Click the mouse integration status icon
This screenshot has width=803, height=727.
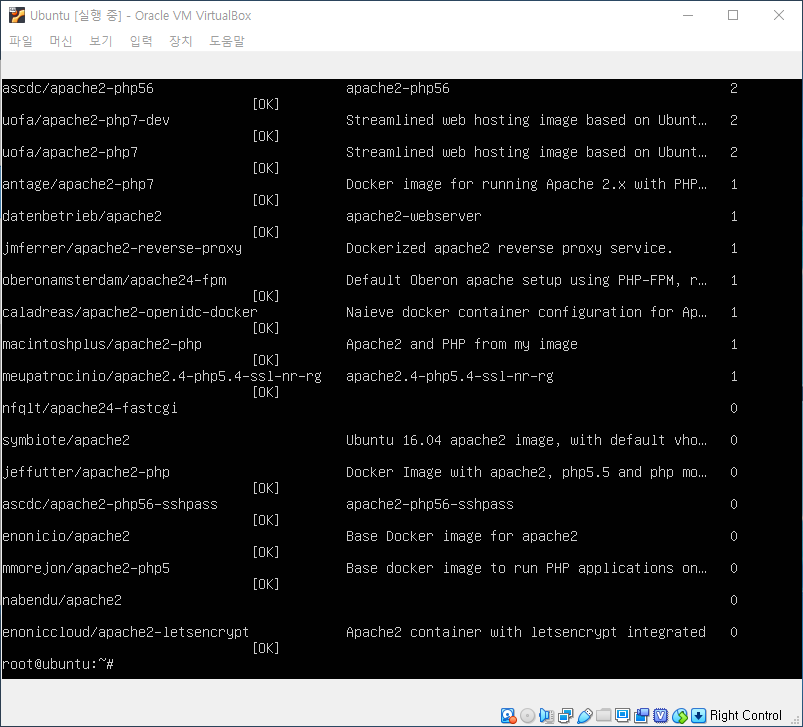point(680,715)
